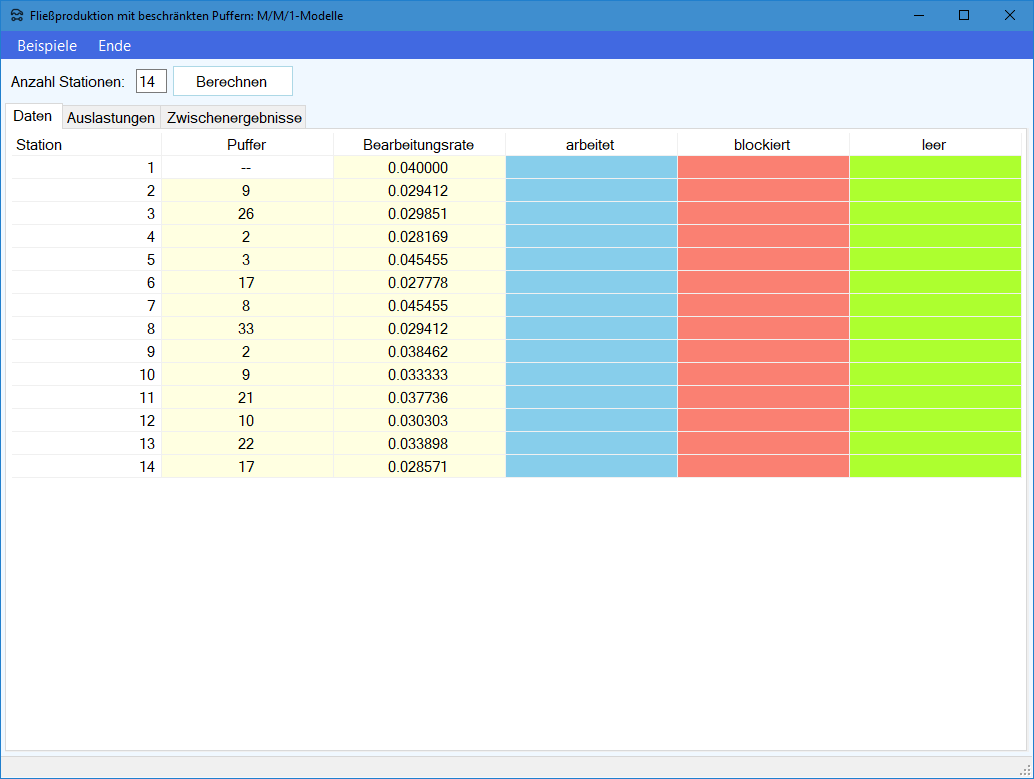The width and height of the screenshot is (1034, 779).
Task: Click the blue arbeitet cell for station 5
Action: pyautogui.click(x=591, y=260)
